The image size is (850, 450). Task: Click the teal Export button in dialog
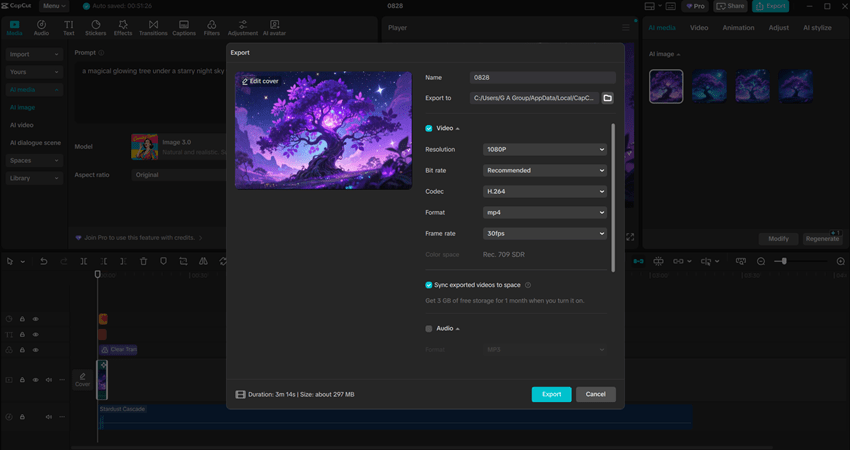point(551,394)
